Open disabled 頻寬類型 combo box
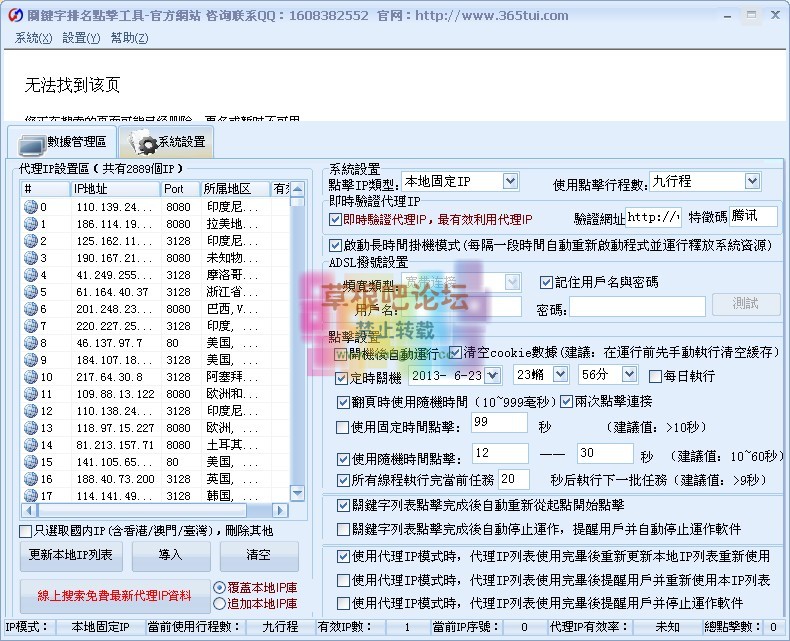Image resolution: width=790 pixels, height=641 pixels. pos(460,282)
